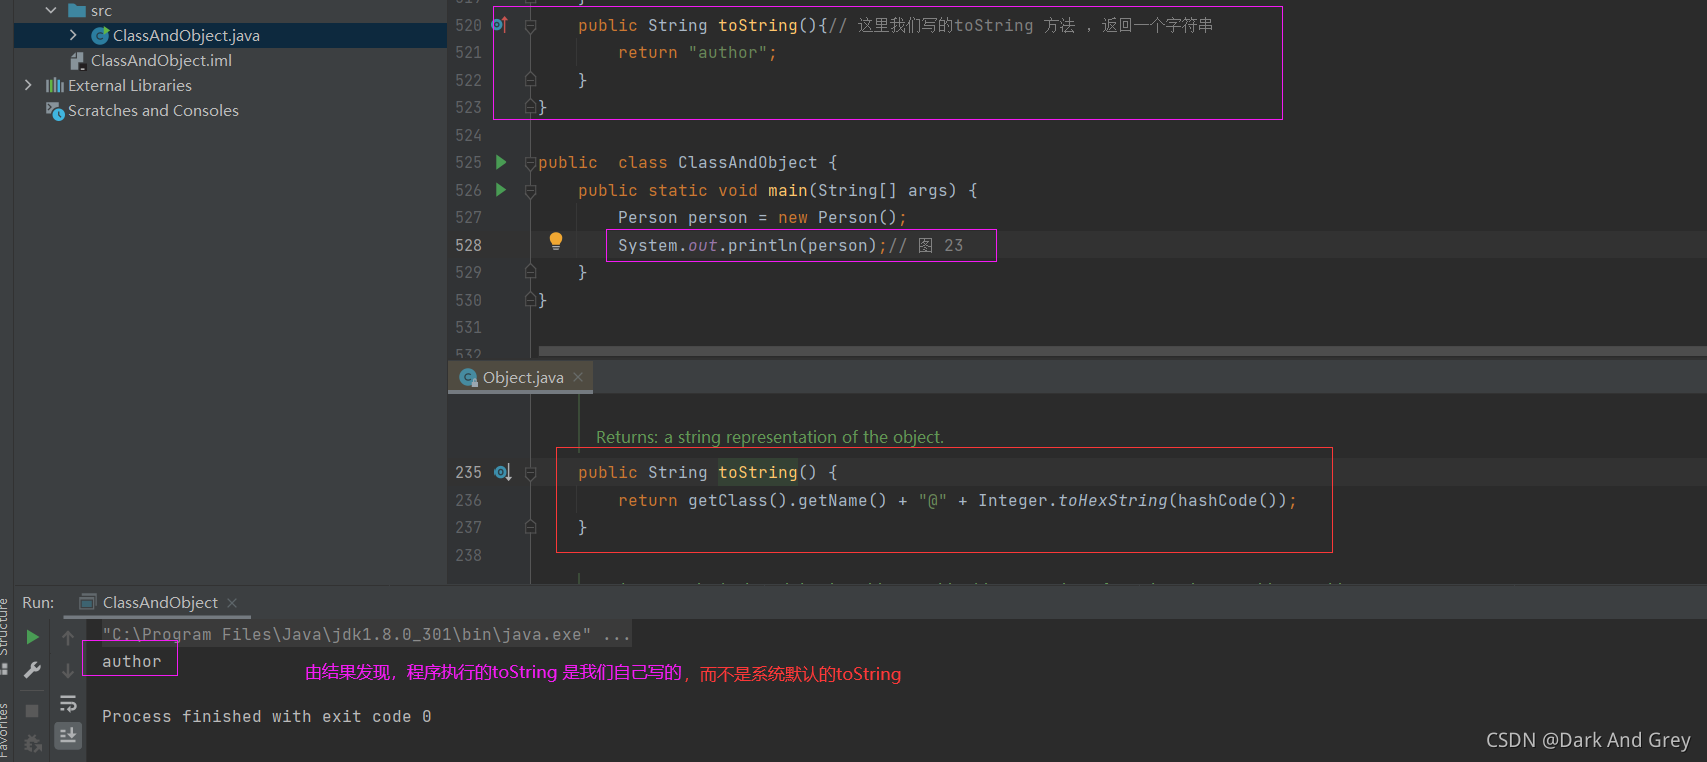Viewport: 1707px width, 762px height.
Task: Close the ClassAndObject run tab
Action: coord(232,602)
